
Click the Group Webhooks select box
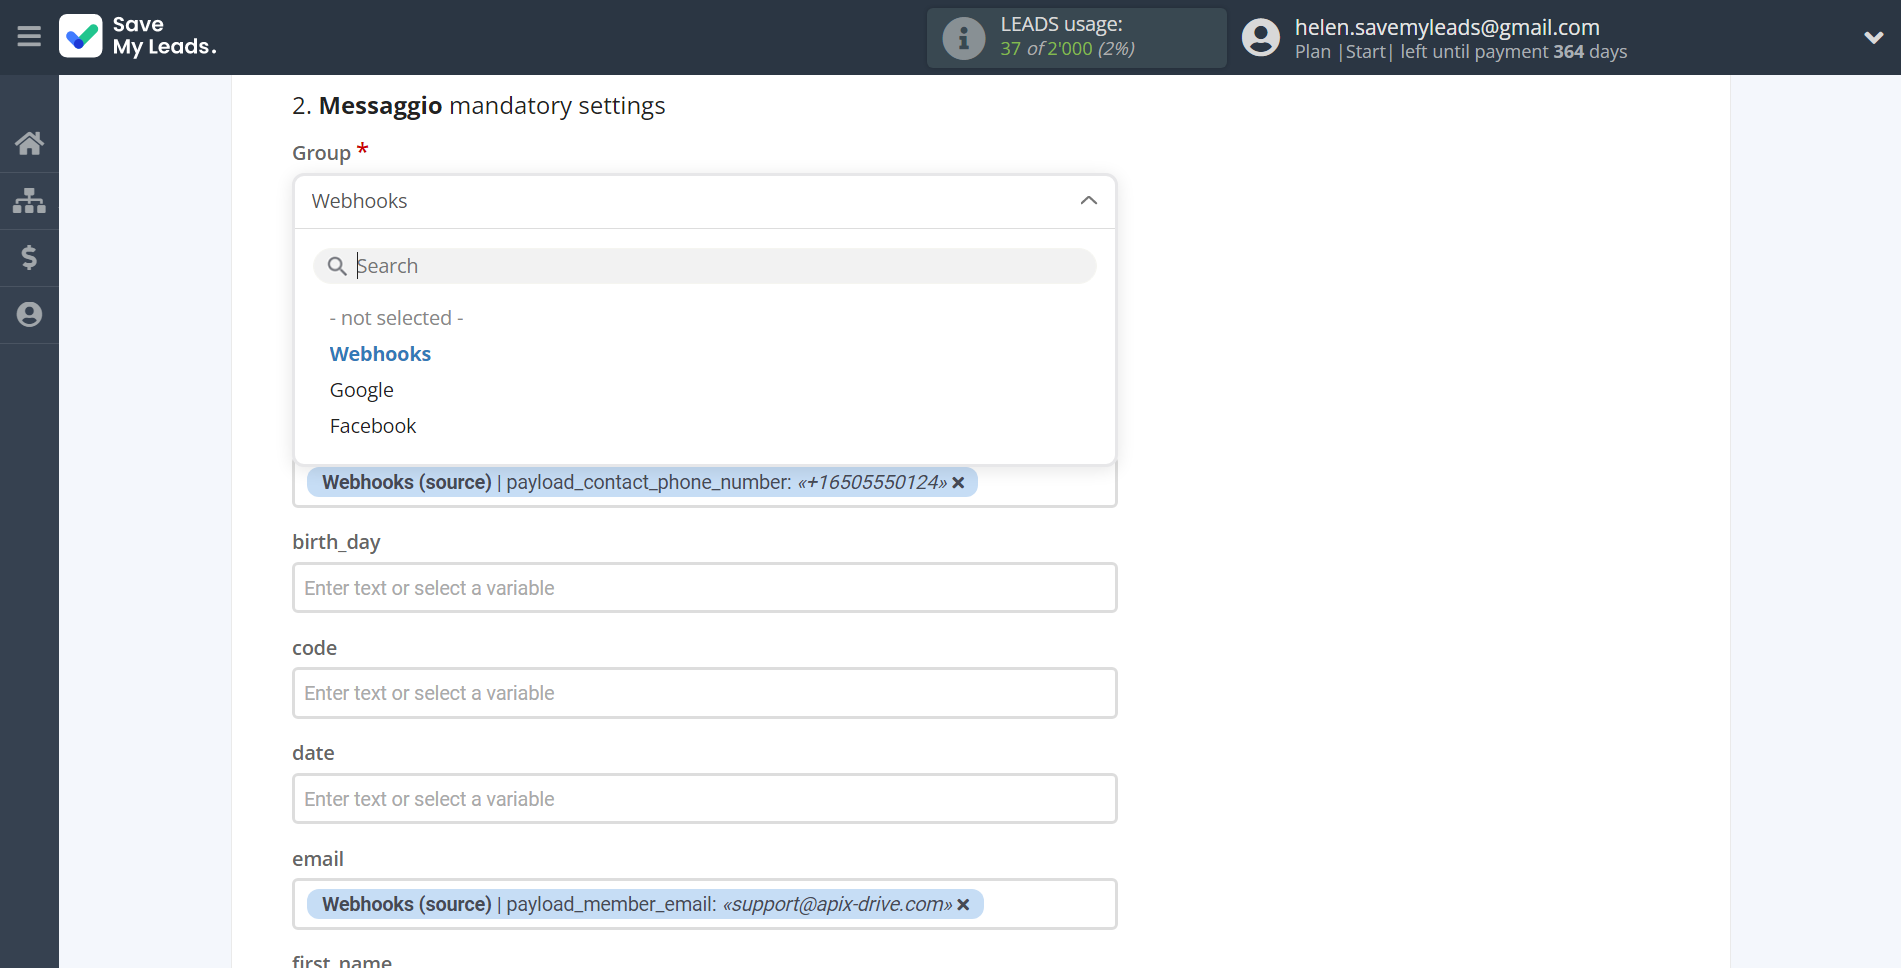705,201
